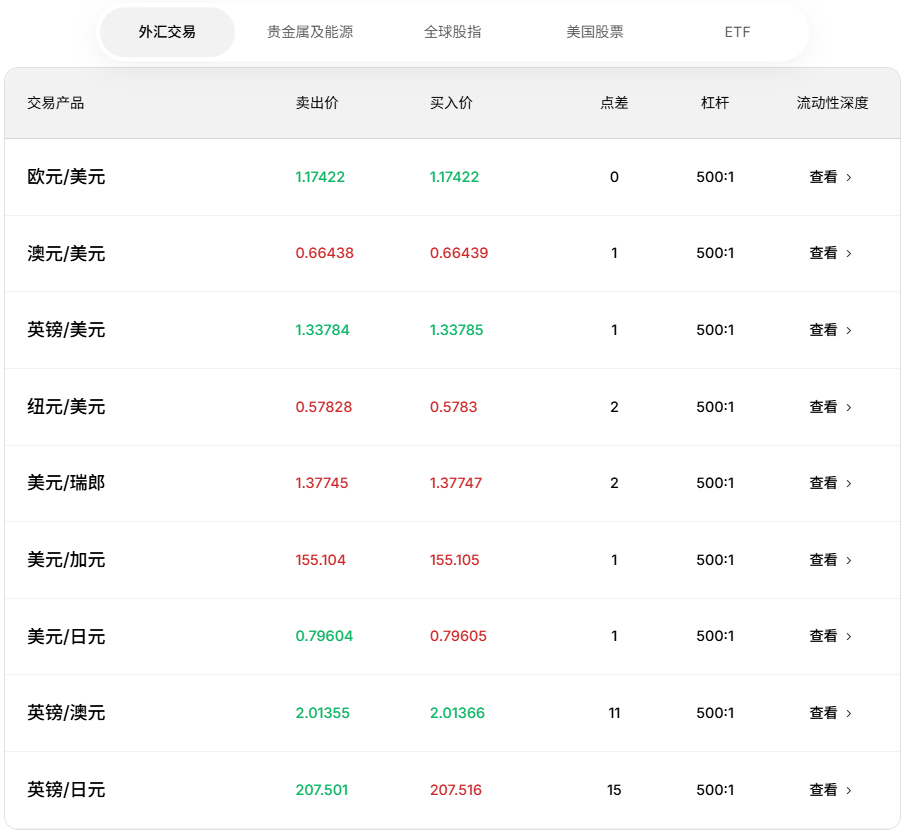Open the 全球股指 tab

click(x=452, y=31)
